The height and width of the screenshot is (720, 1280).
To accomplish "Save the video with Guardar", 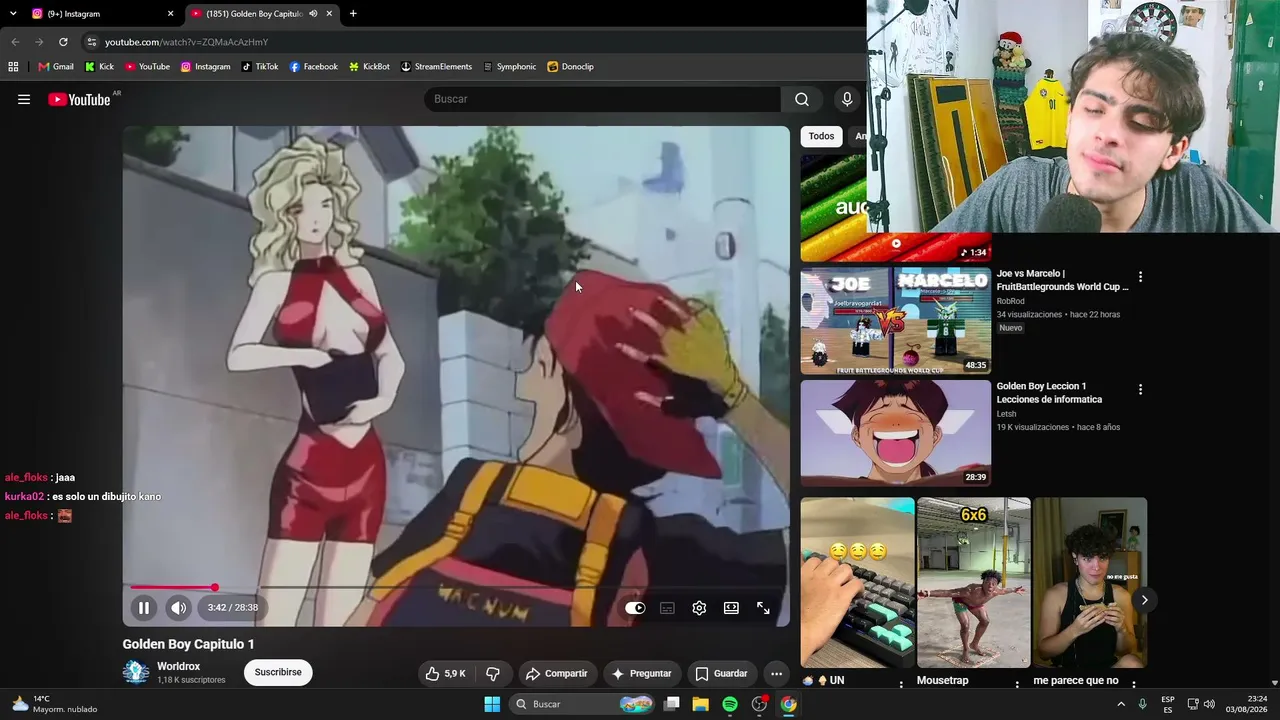I will pos(721,673).
